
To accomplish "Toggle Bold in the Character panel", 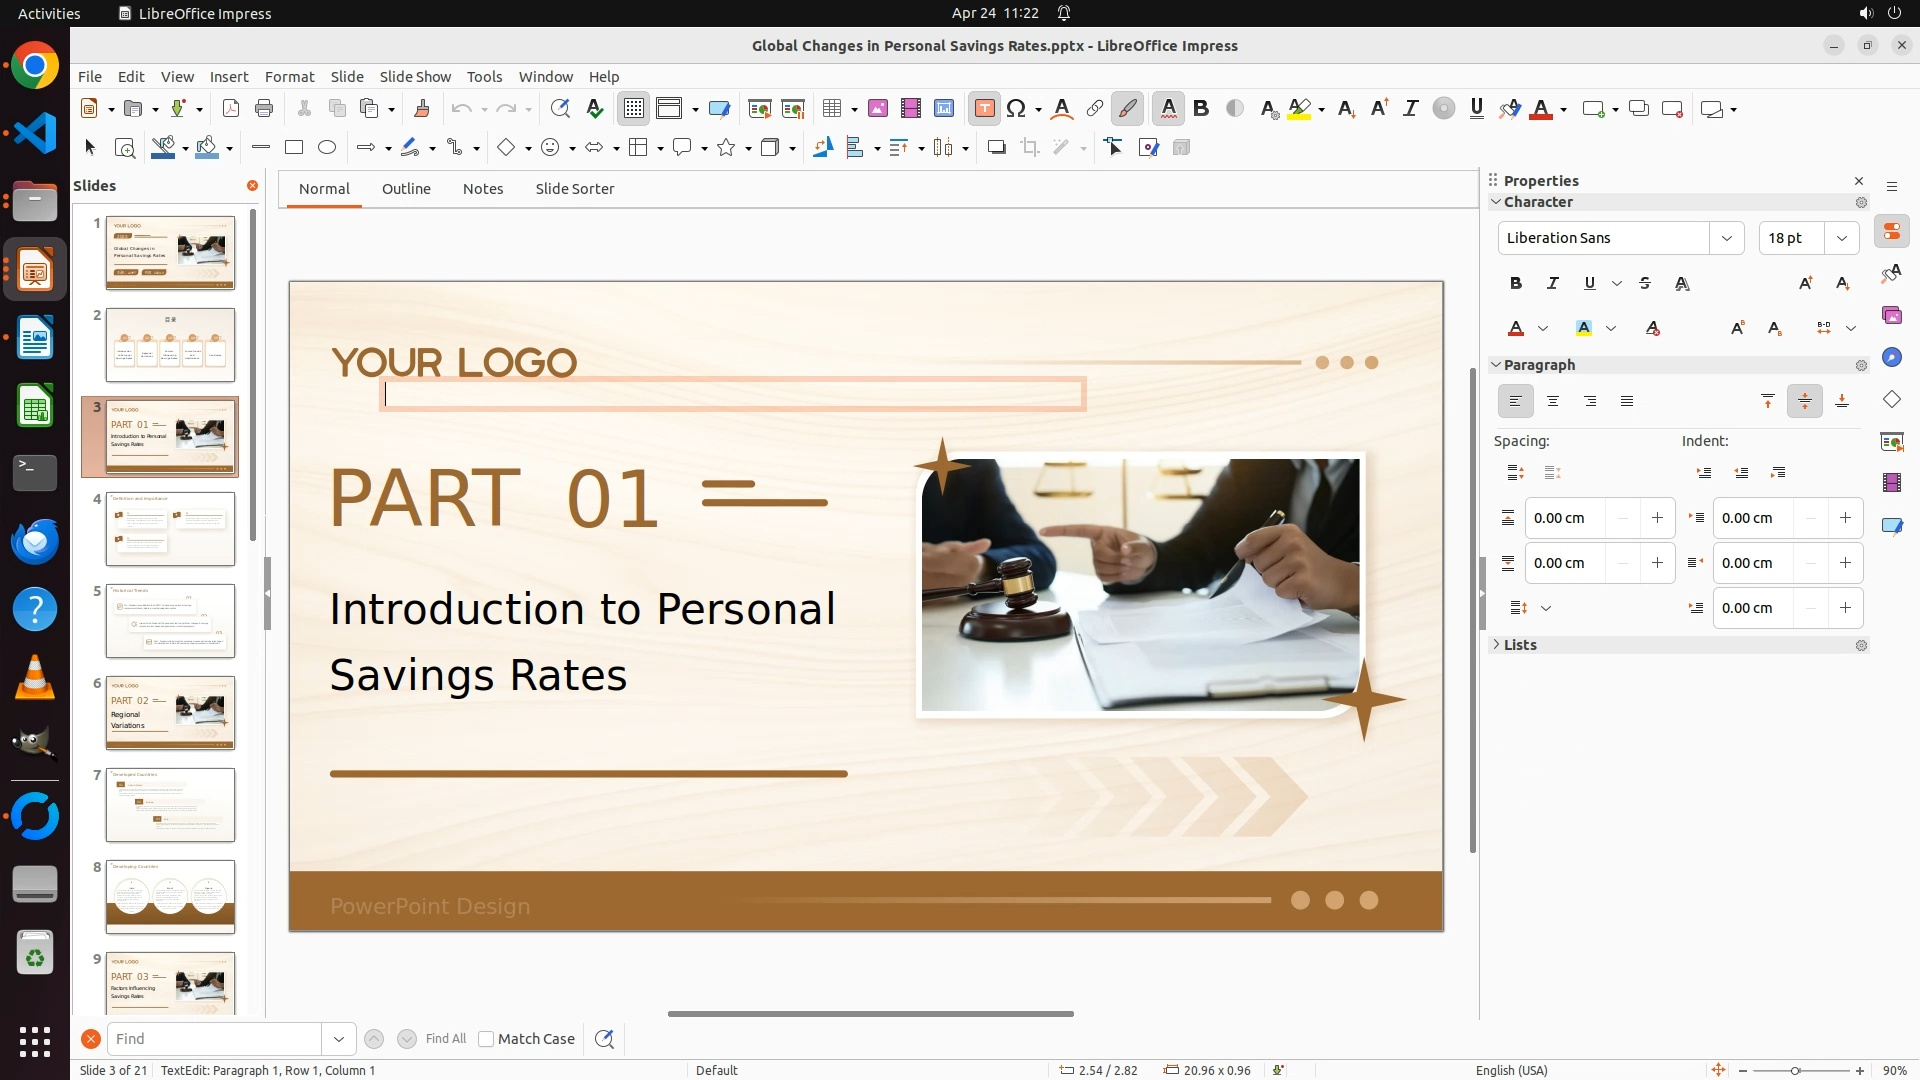I will (x=1516, y=284).
